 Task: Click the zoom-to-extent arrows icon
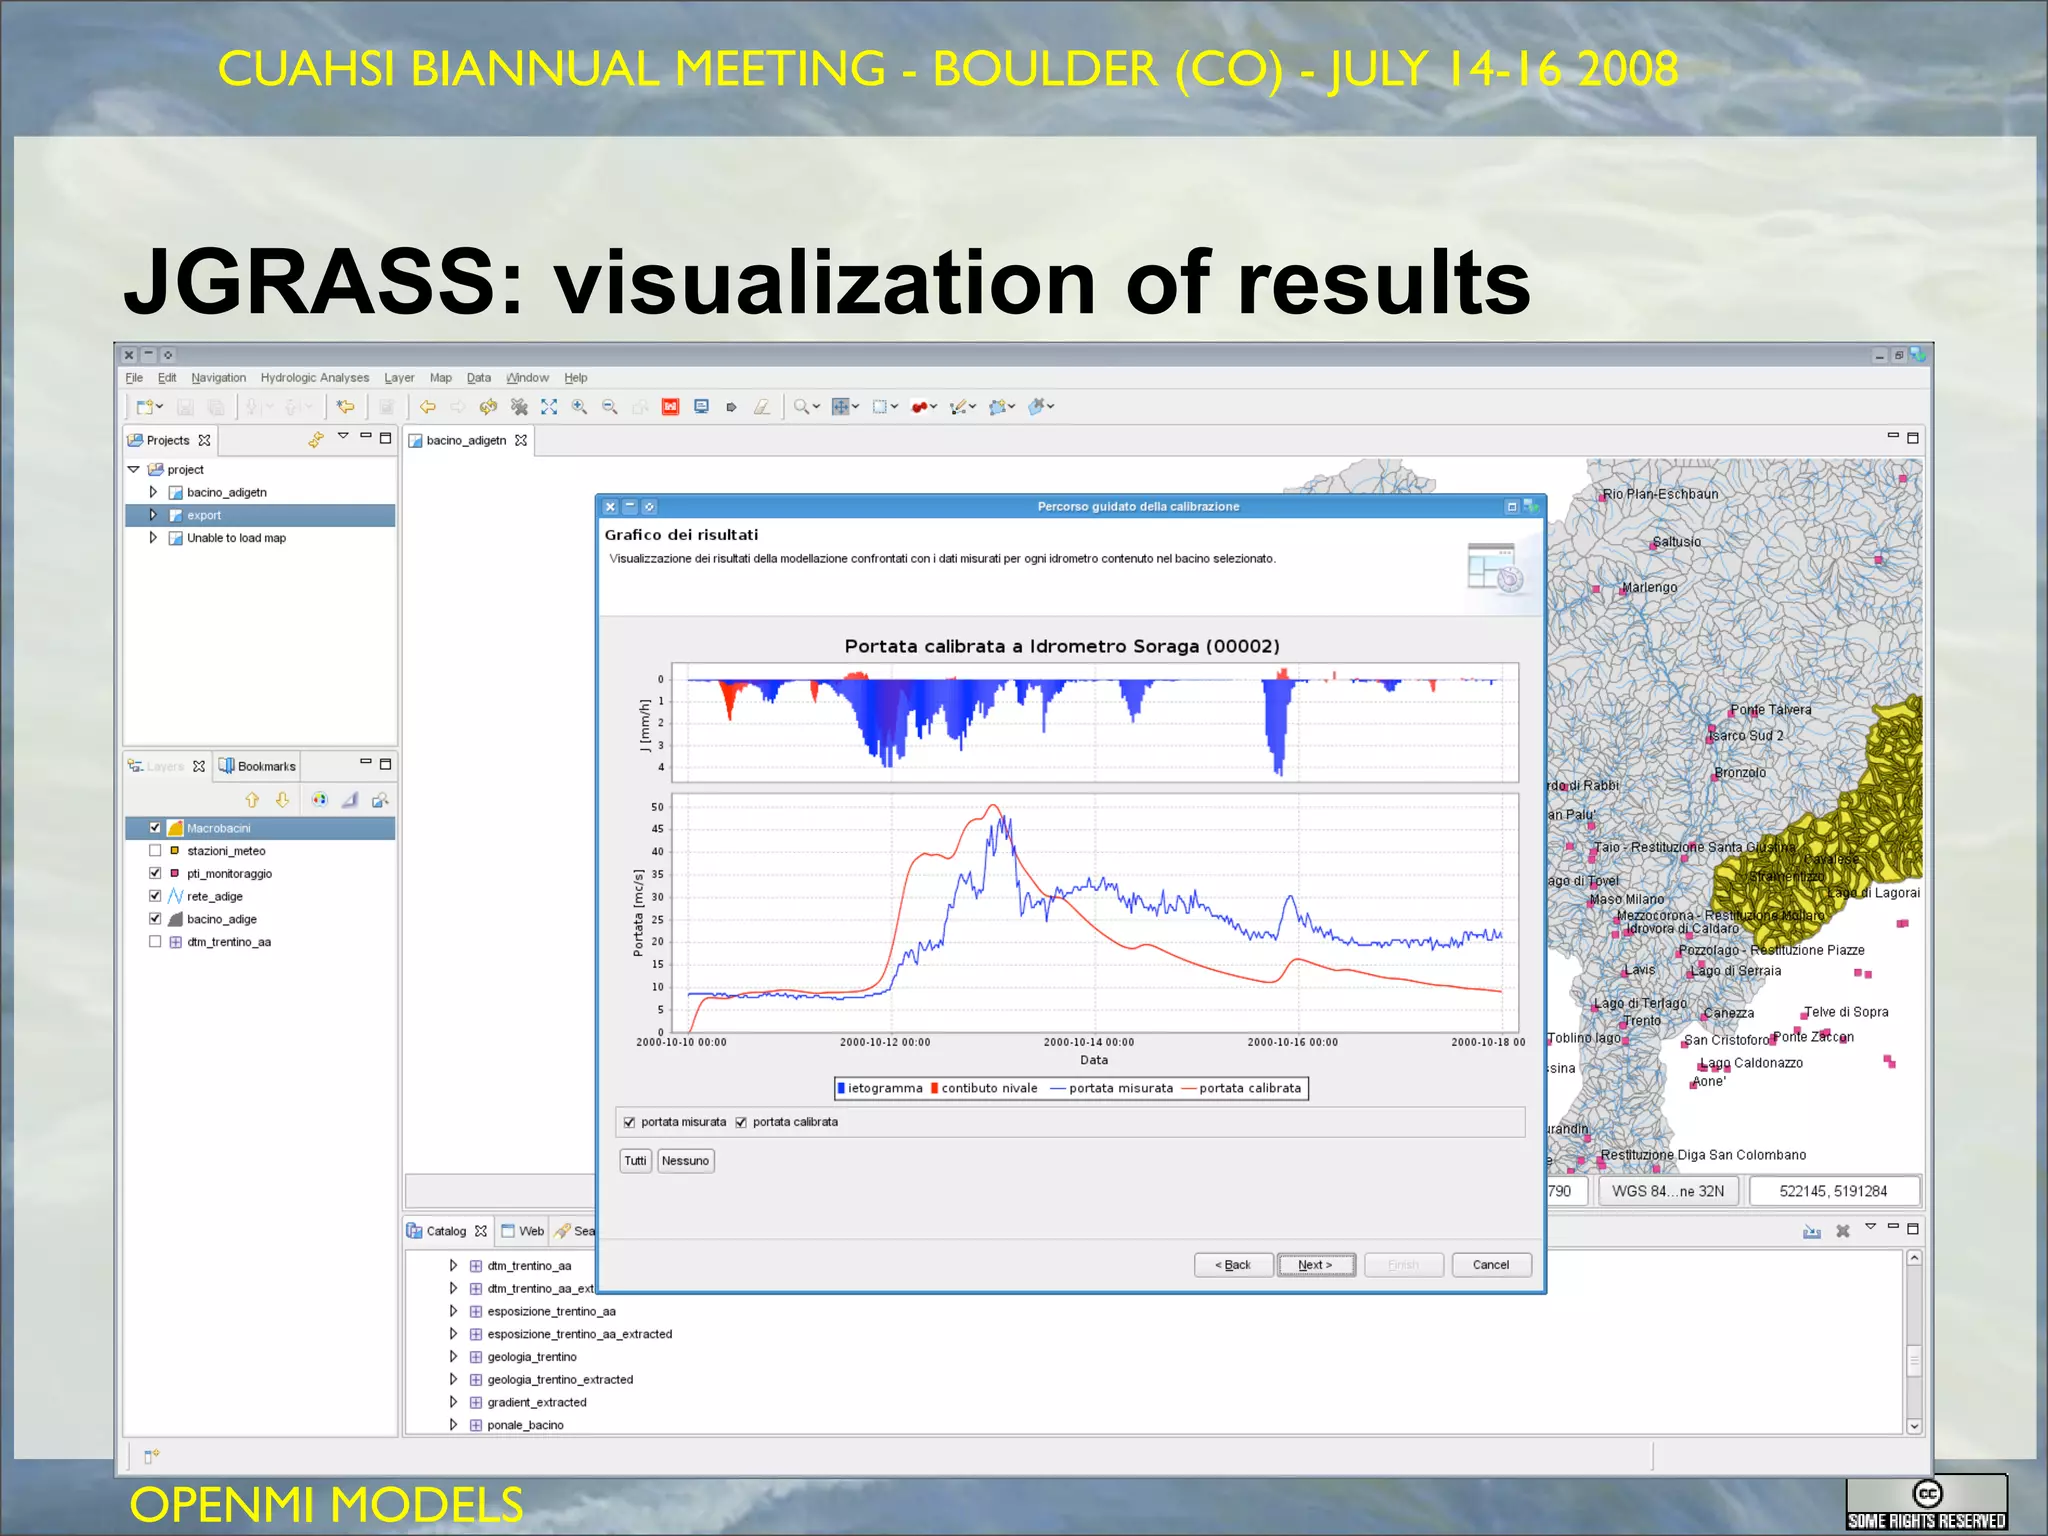(549, 407)
